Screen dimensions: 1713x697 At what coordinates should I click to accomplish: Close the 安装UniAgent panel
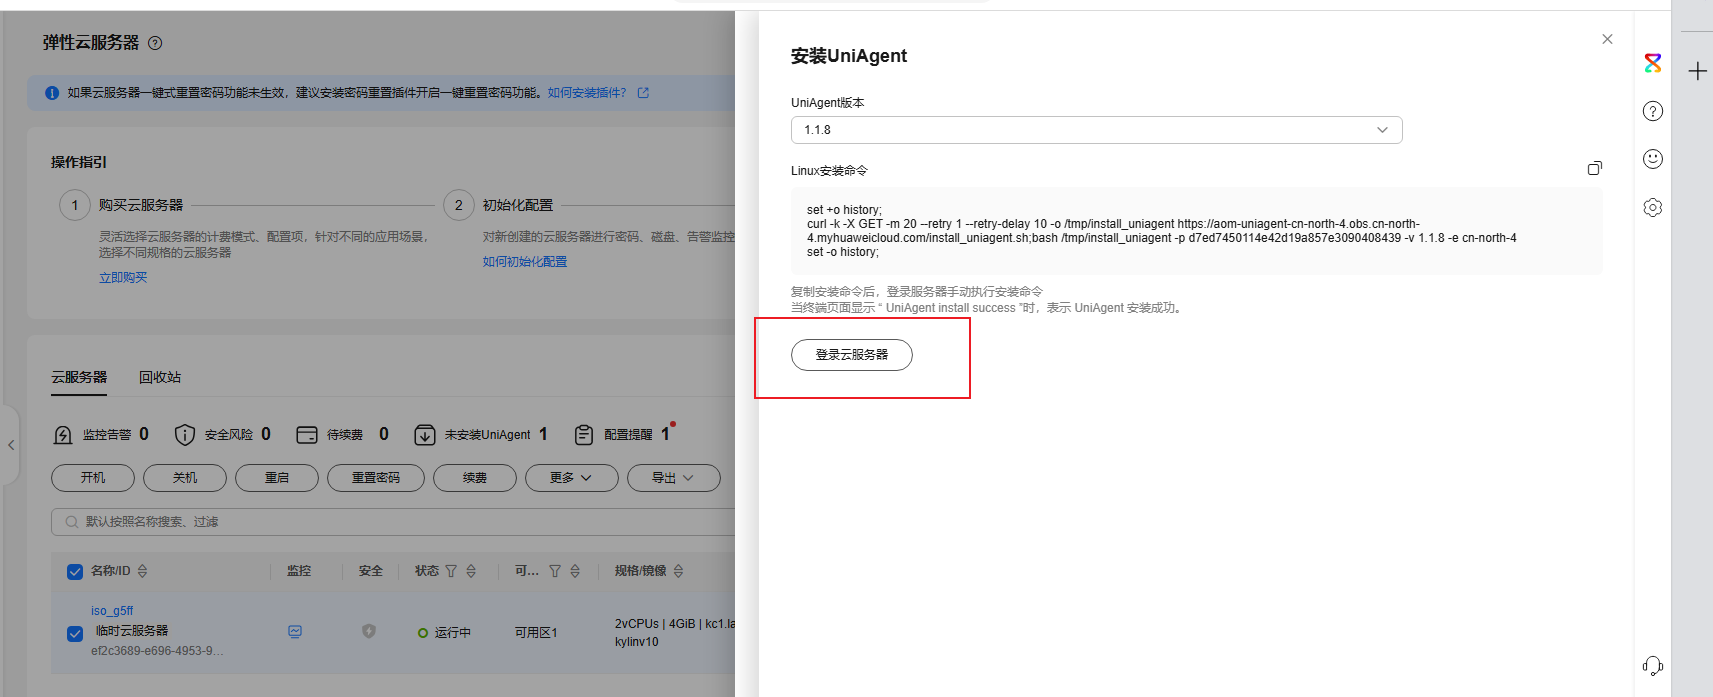(x=1607, y=39)
